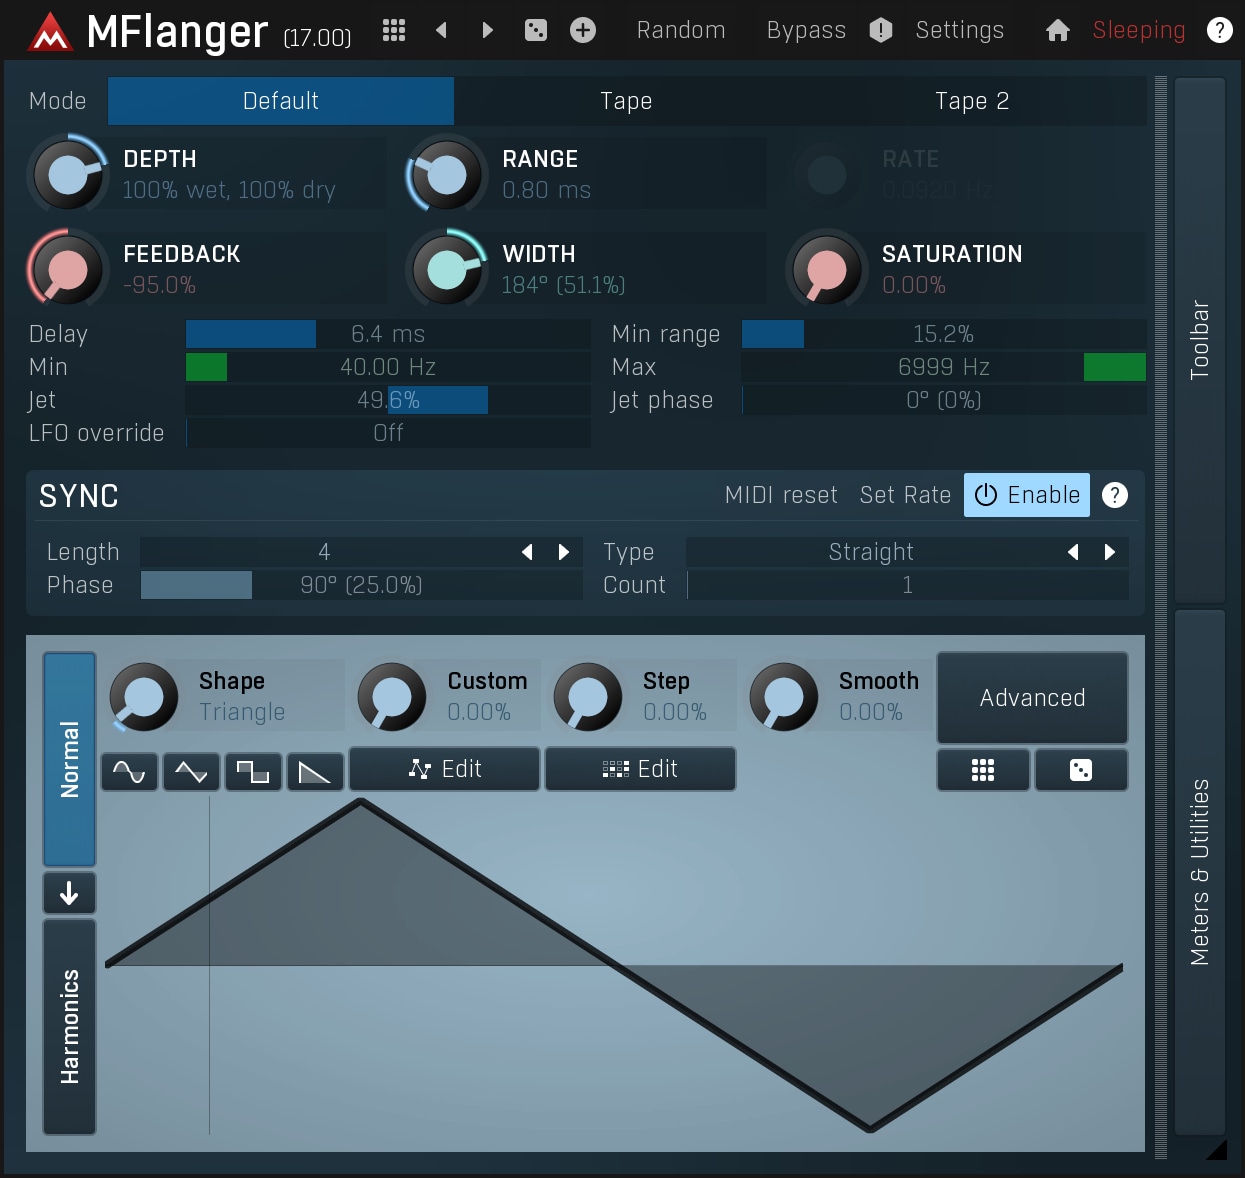Toggle Bypass in the top toolbar
The width and height of the screenshot is (1245, 1178).
click(x=805, y=30)
